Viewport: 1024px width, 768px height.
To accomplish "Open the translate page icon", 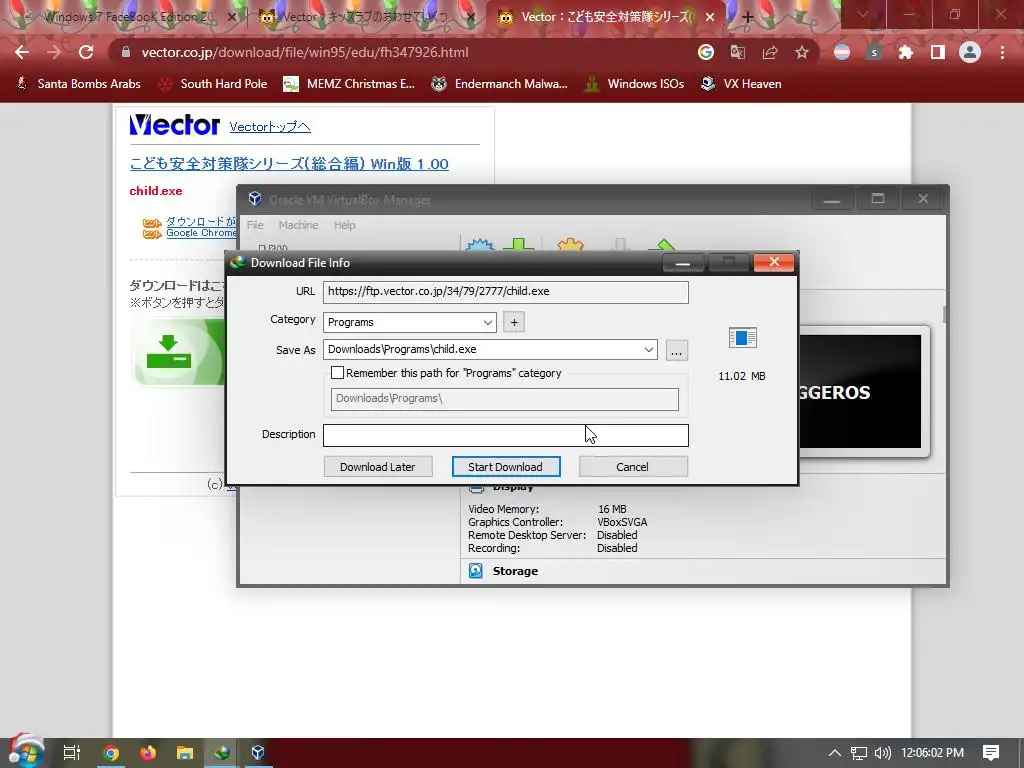I will point(737,52).
